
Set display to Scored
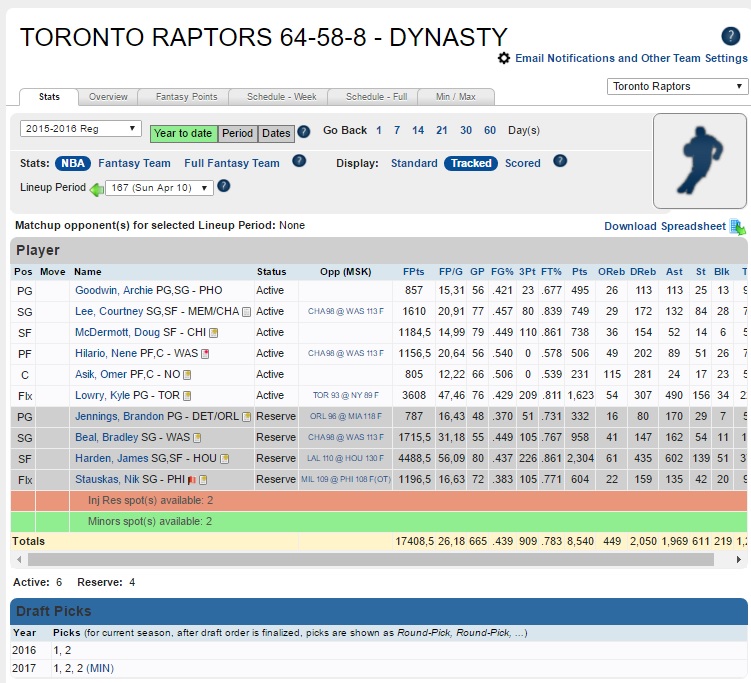pyautogui.click(x=523, y=163)
